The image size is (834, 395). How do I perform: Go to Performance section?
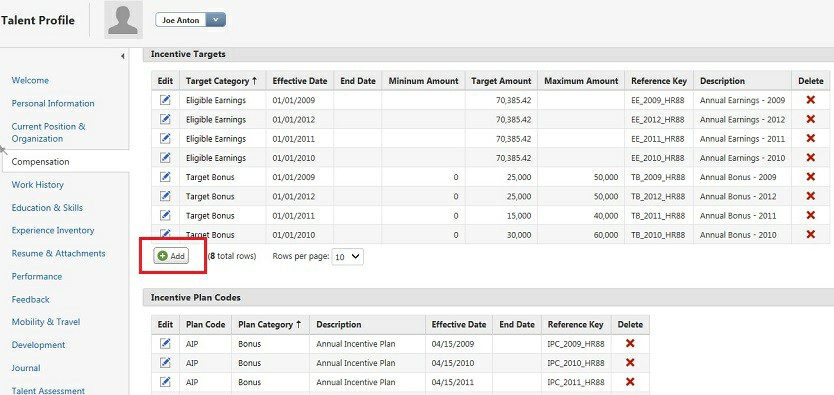click(37, 276)
